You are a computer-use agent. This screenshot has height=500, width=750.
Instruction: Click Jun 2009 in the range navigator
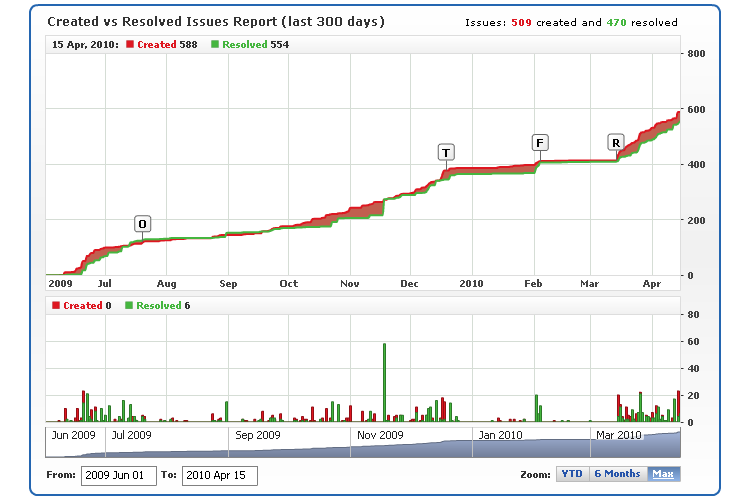[73, 435]
